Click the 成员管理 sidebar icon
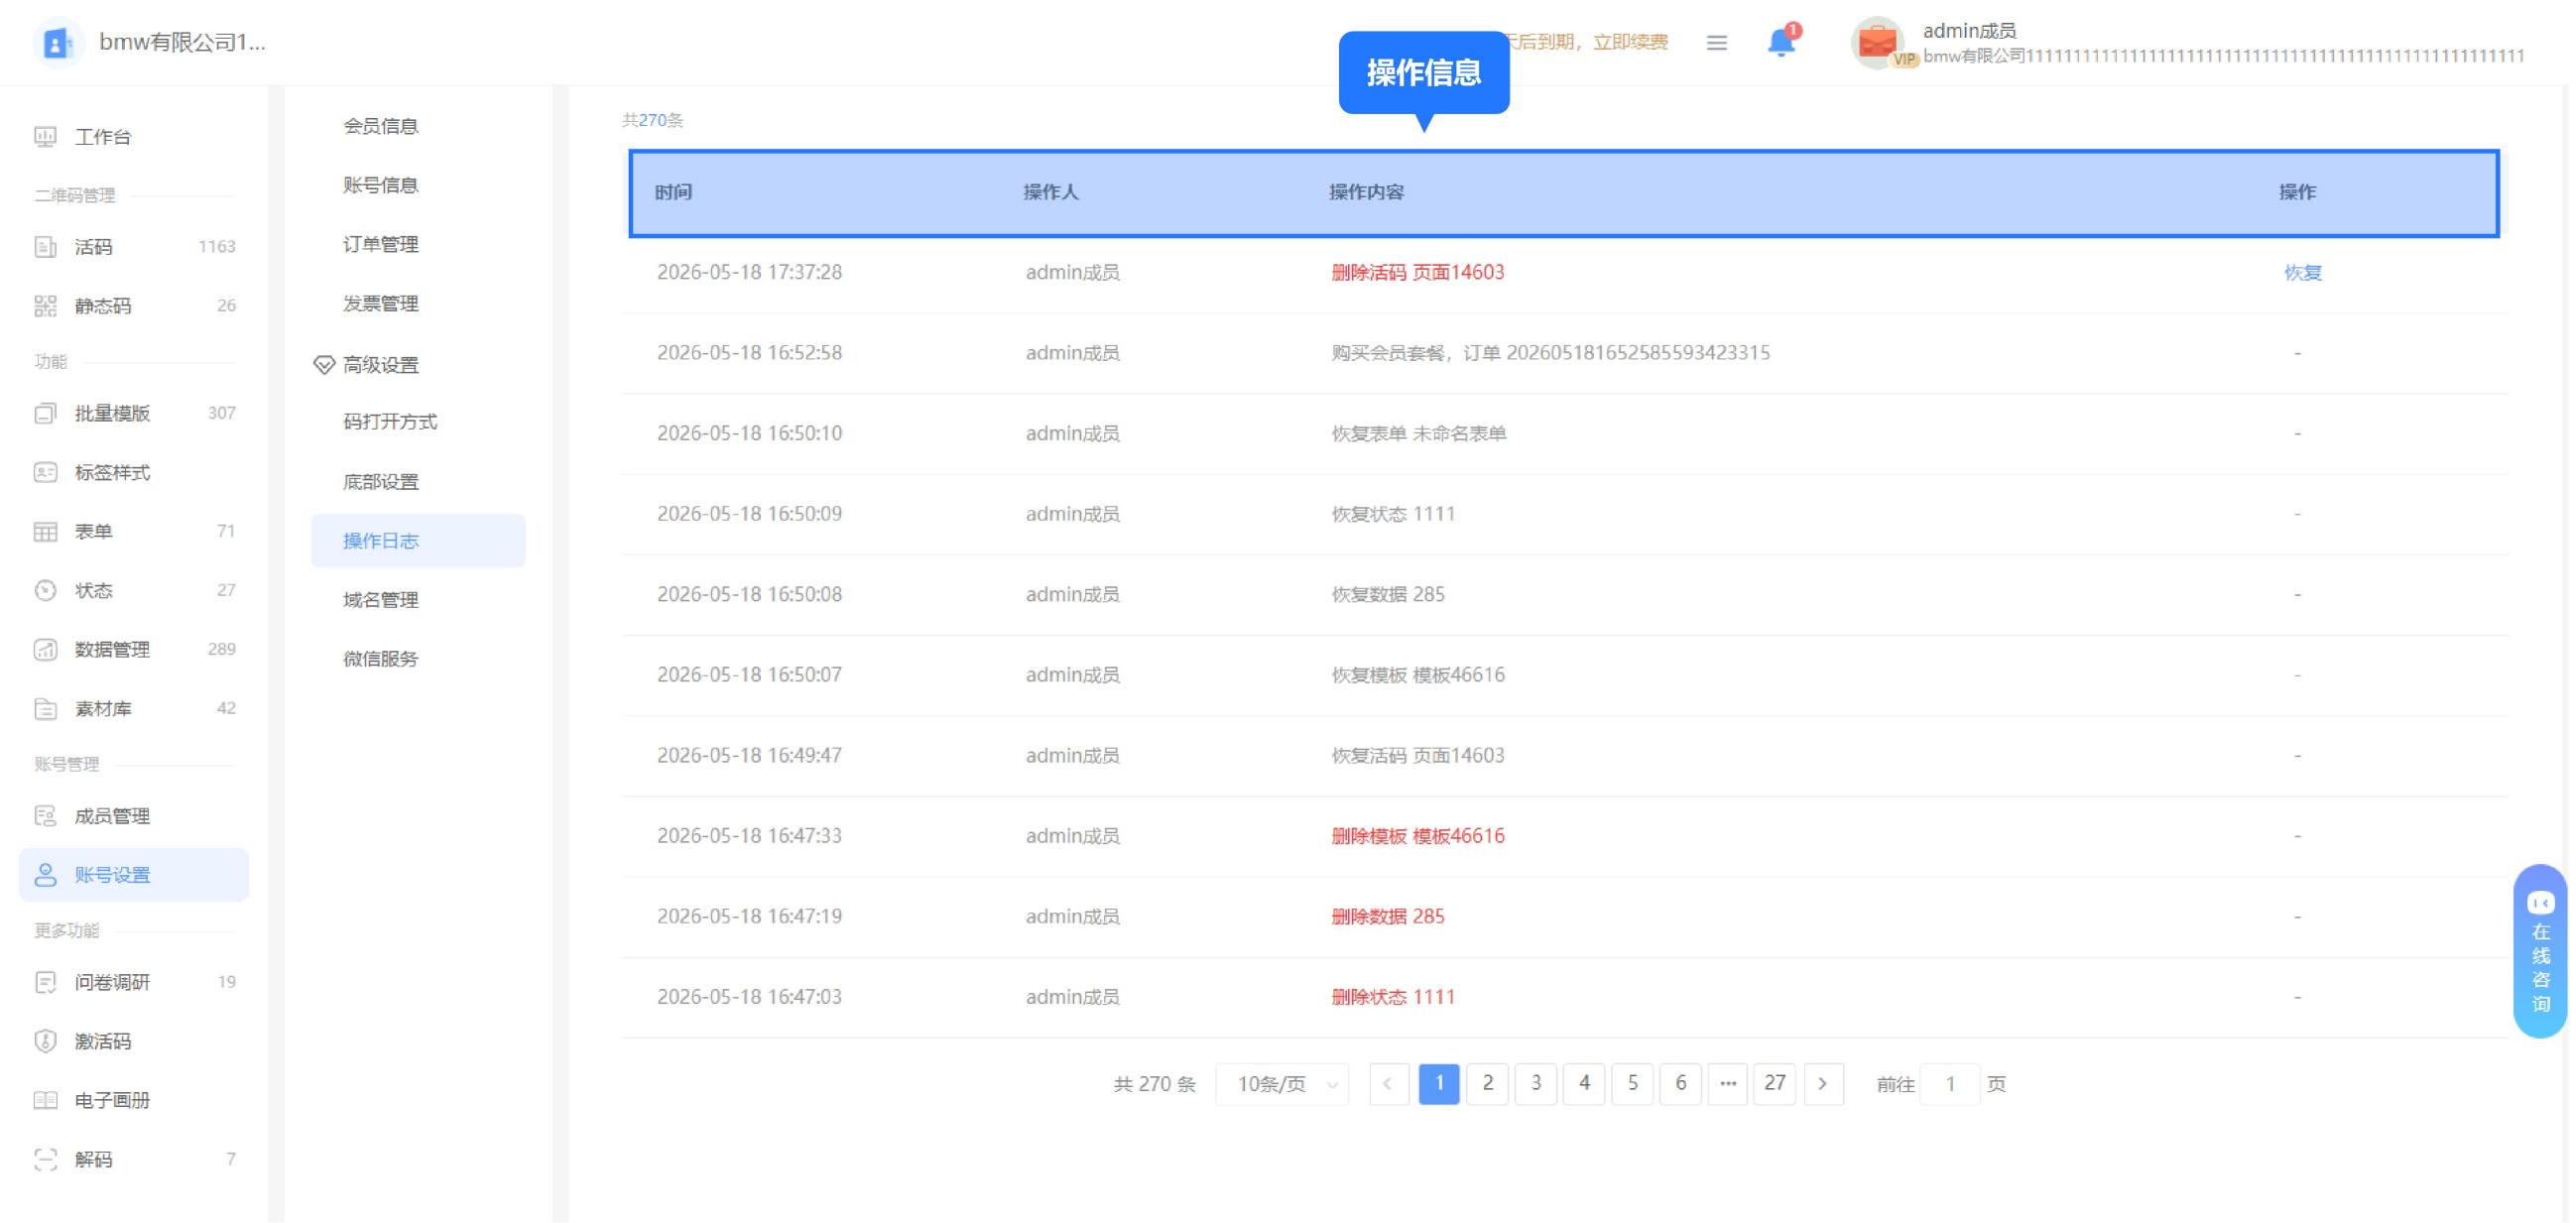The width and height of the screenshot is (2576, 1223). coord(45,816)
